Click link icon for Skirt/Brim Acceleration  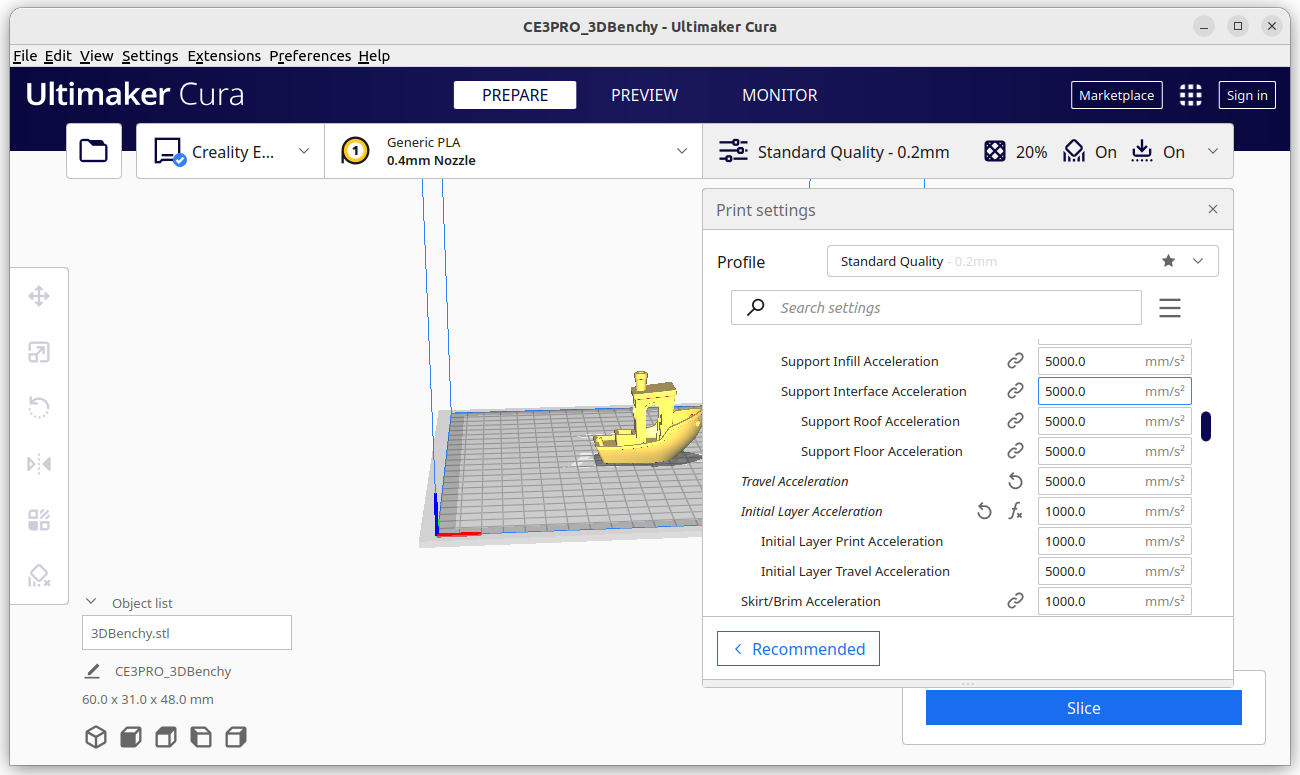1015,601
